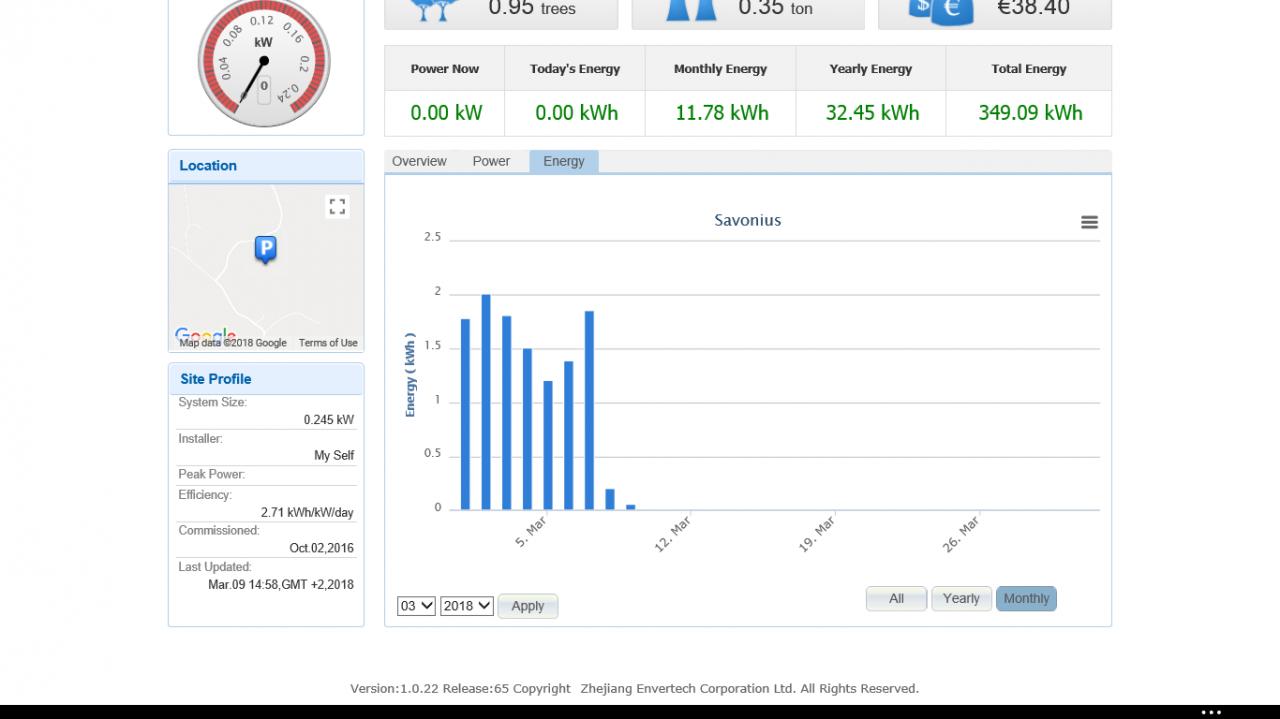Switch to the Overview tab
This screenshot has height=719, width=1280.
pyautogui.click(x=419, y=161)
